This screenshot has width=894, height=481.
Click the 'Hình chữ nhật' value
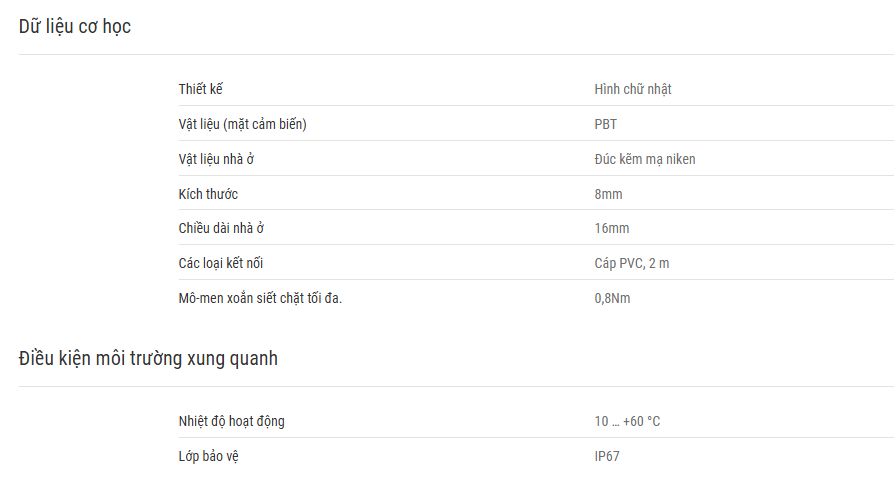point(633,89)
